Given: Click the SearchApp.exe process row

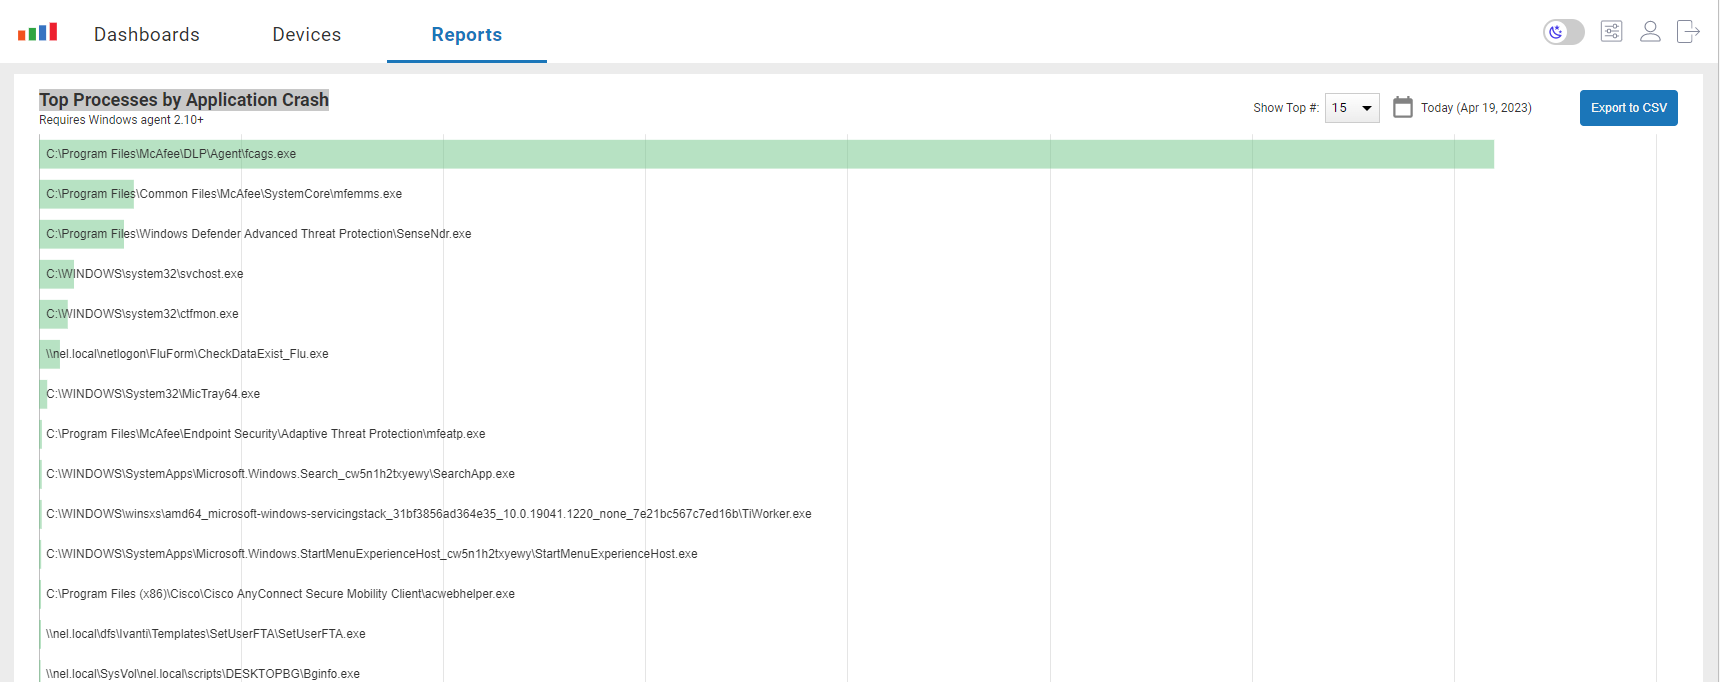Looking at the screenshot, I should click(x=280, y=474).
